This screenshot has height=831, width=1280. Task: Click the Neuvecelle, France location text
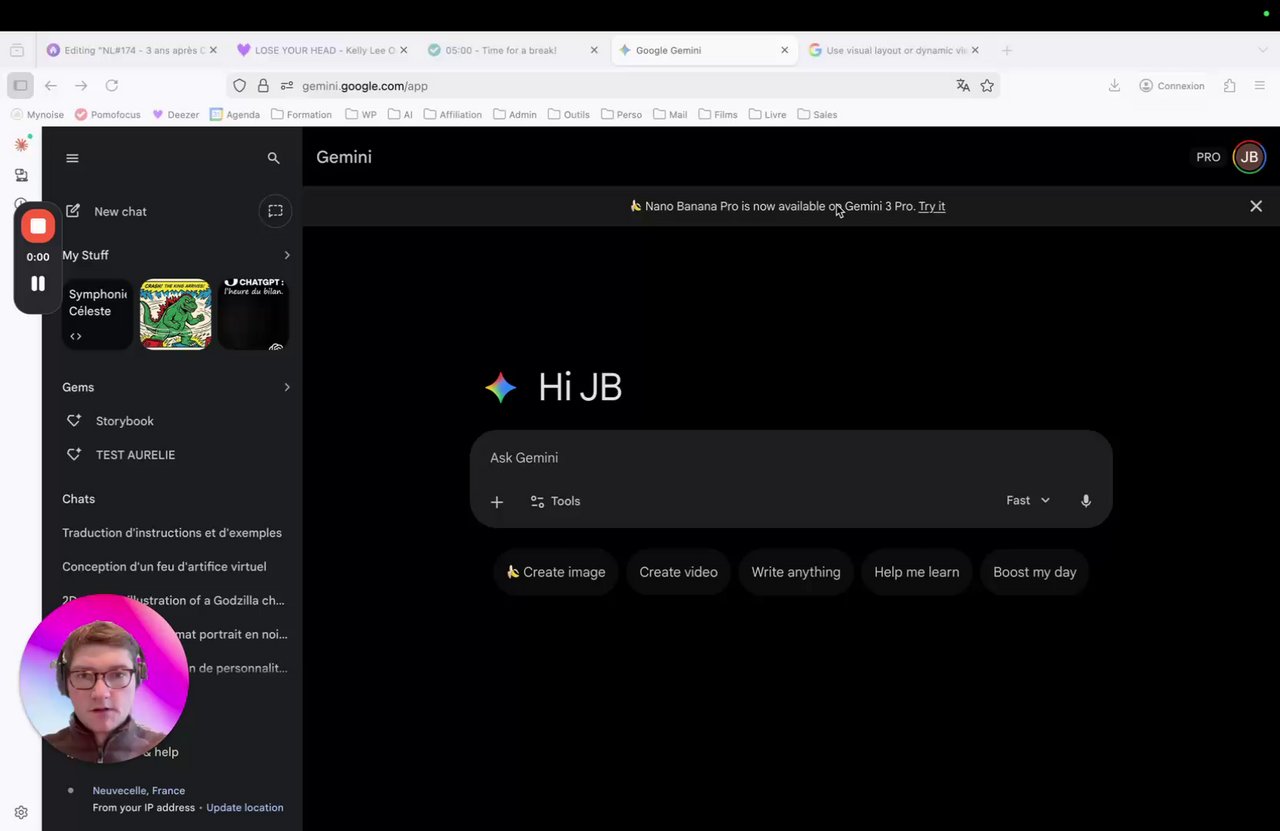click(x=139, y=791)
